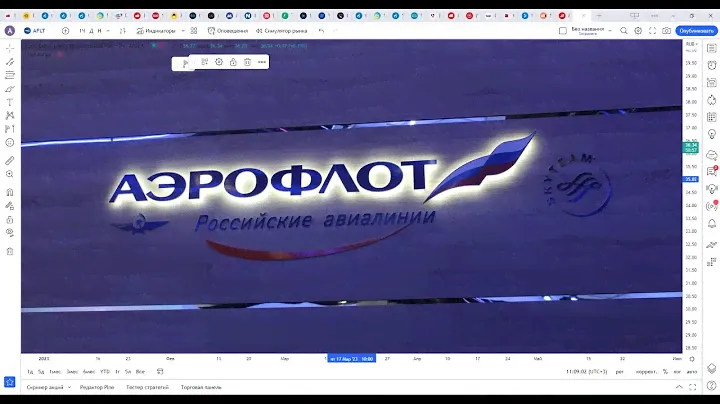Open the Индикаторы indicators menu
The width and height of the screenshot is (720, 404).
[x=155, y=31]
